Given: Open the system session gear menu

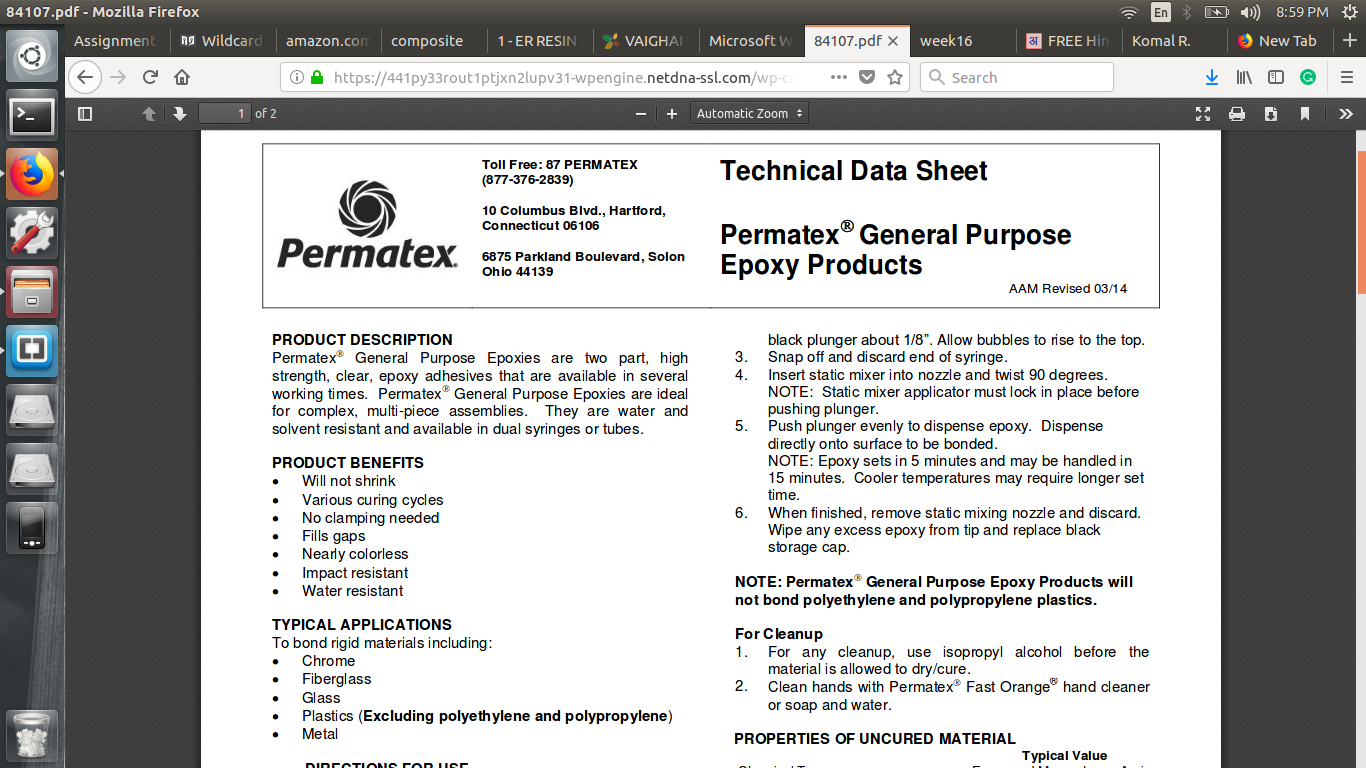Looking at the screenshot, I should click(1348, 12).
